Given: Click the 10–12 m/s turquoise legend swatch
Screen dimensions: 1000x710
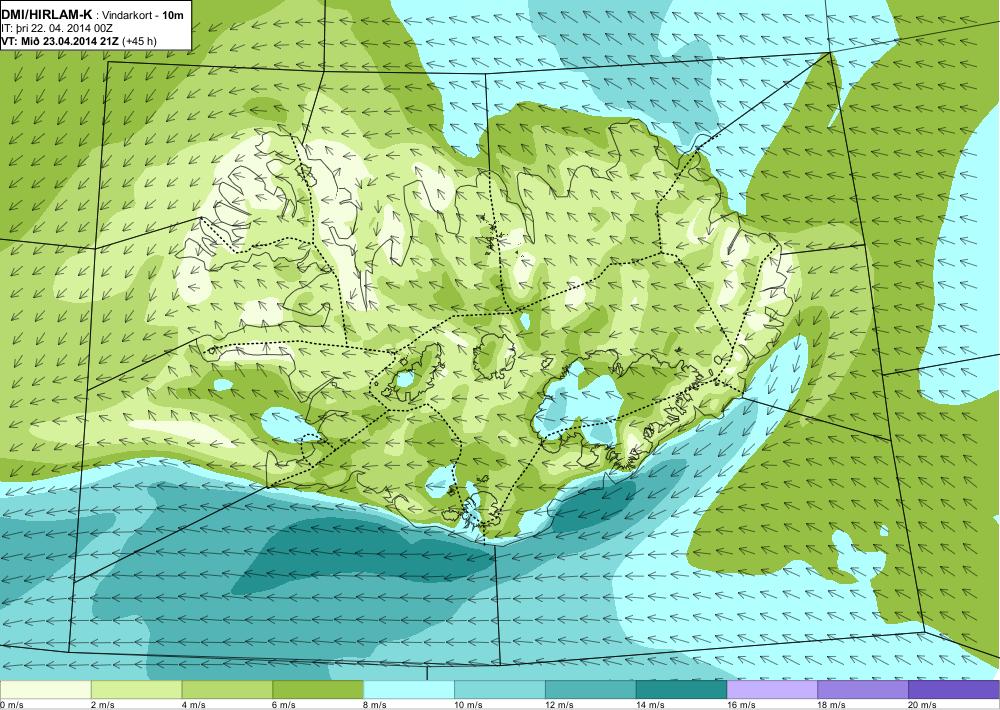Looking at the screenshot, I should (500, 690).
